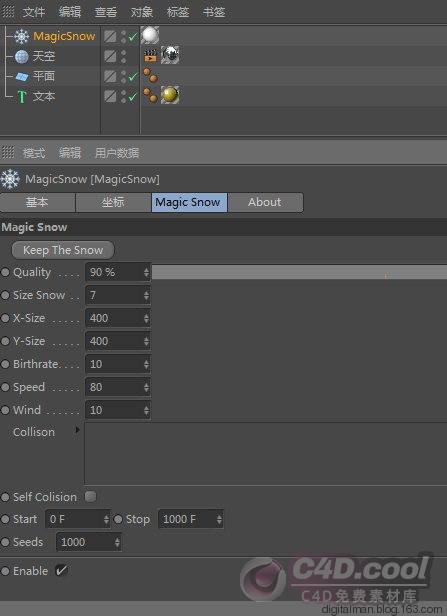Viewport: 447px width, 616px height.
Task: Select the MagicSnow snowflake object icon
Action: click(x=21, y=36)
